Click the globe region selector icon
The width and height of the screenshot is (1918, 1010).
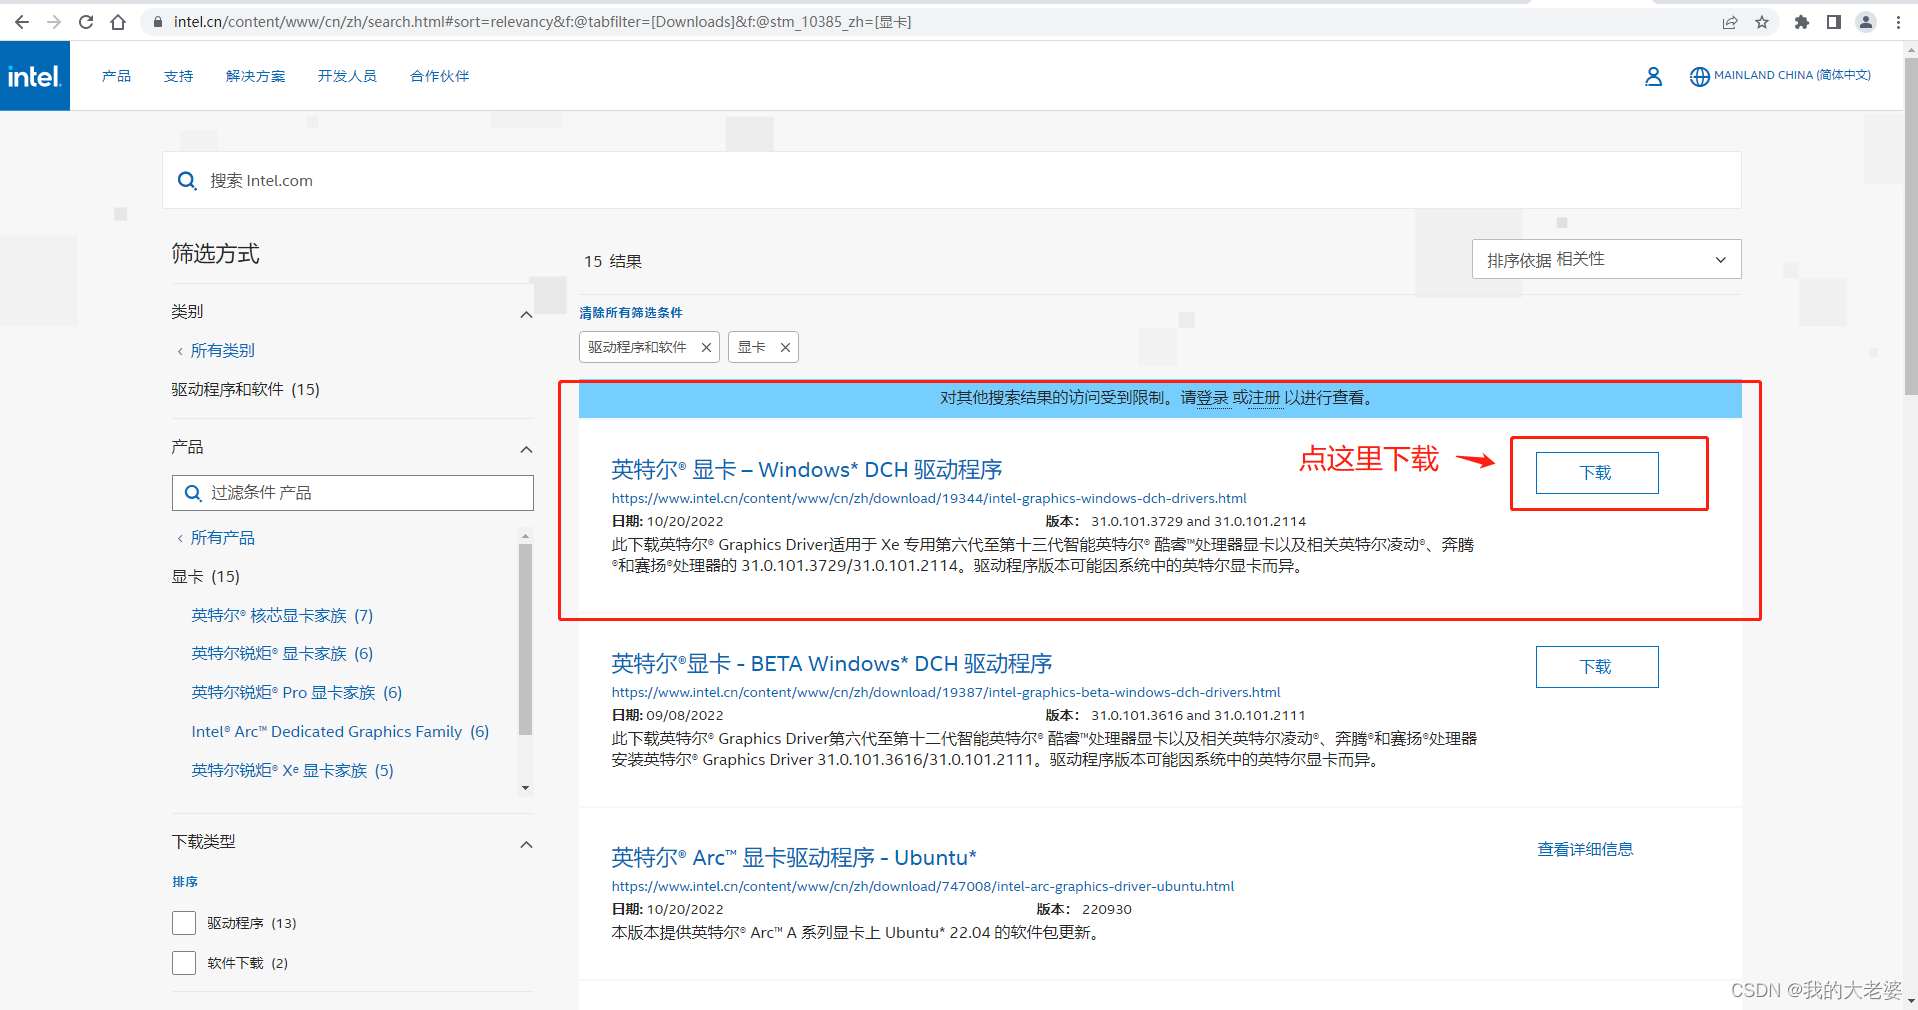(x=1699, y=76)
